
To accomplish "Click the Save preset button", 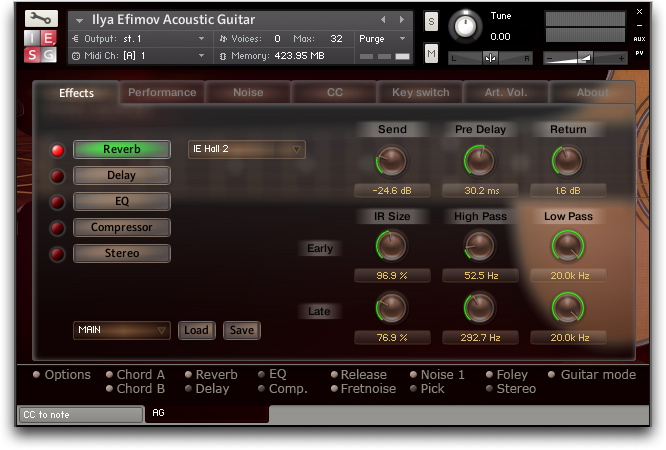I will click(242, 330).
